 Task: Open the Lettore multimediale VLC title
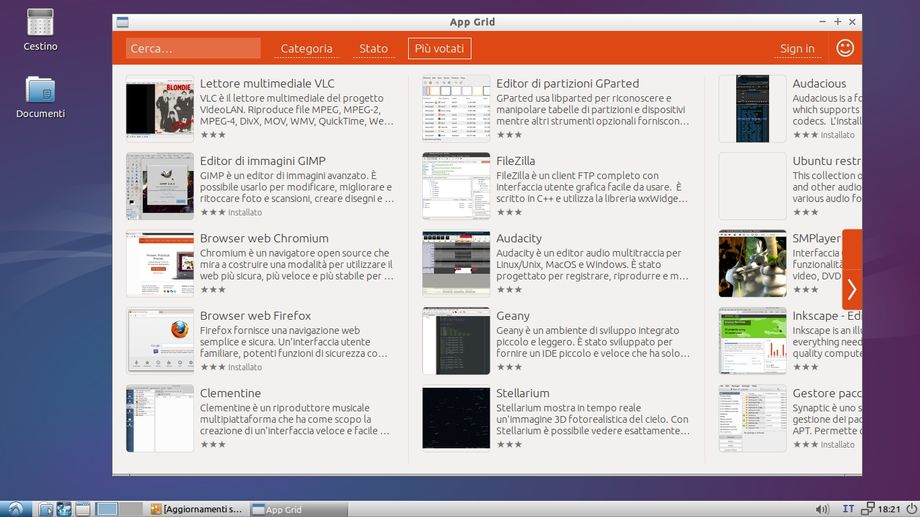point(267,83)
